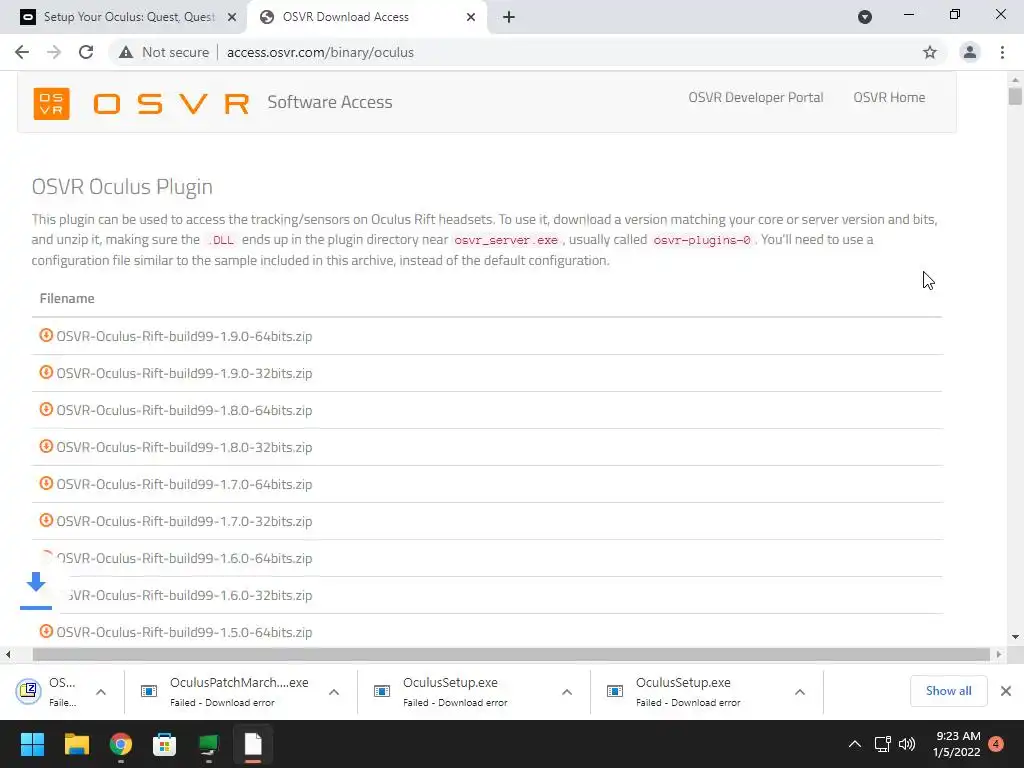1024x768 pixels.
Task: Open Microsoft Store from the taskbar
Action: 165,744
